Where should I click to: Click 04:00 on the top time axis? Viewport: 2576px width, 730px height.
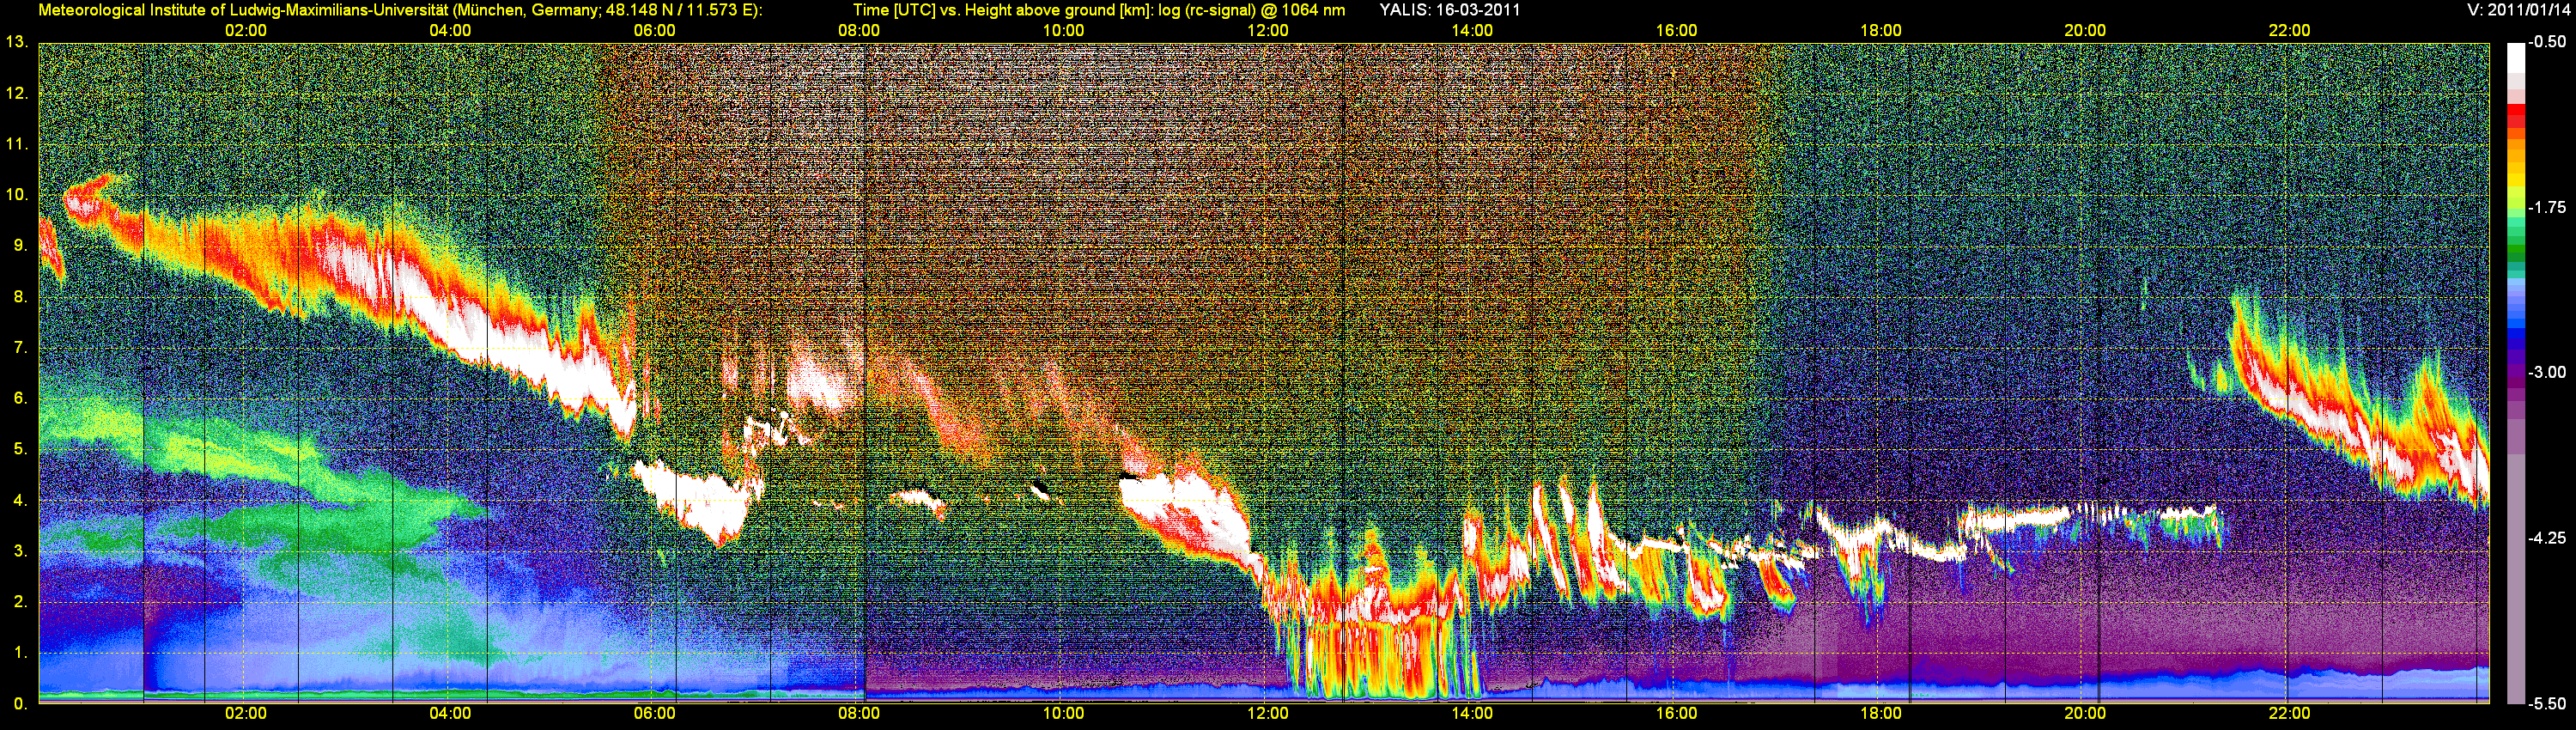coord(450,31)
